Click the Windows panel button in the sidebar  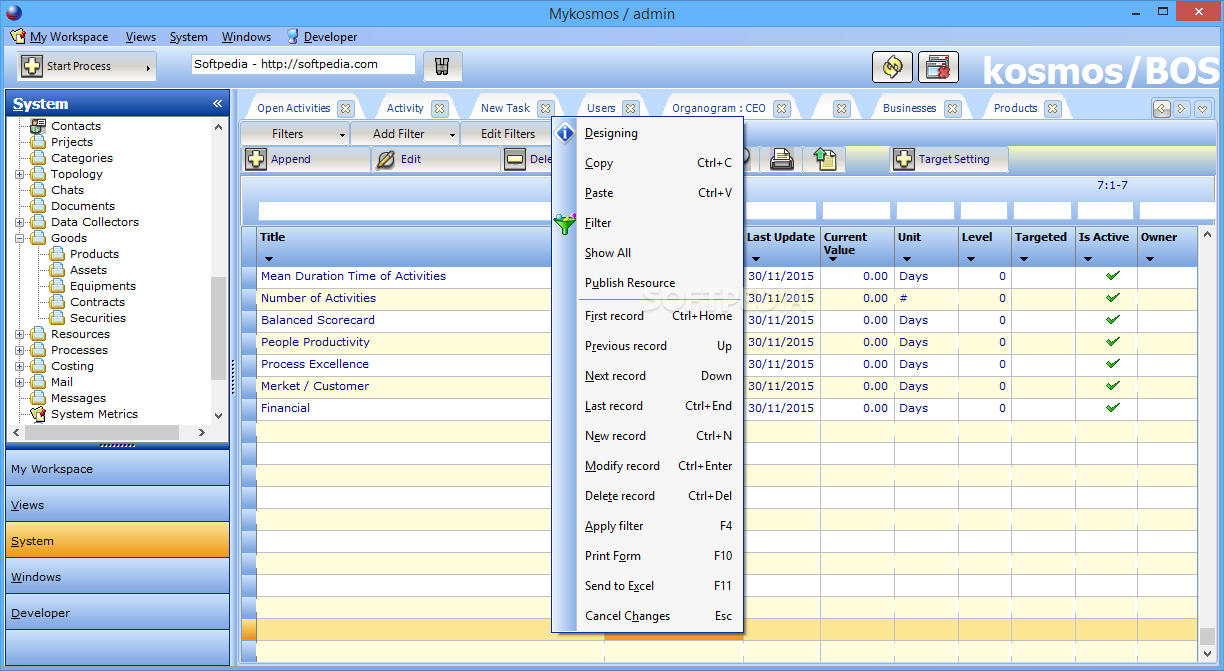pos(117,577)
